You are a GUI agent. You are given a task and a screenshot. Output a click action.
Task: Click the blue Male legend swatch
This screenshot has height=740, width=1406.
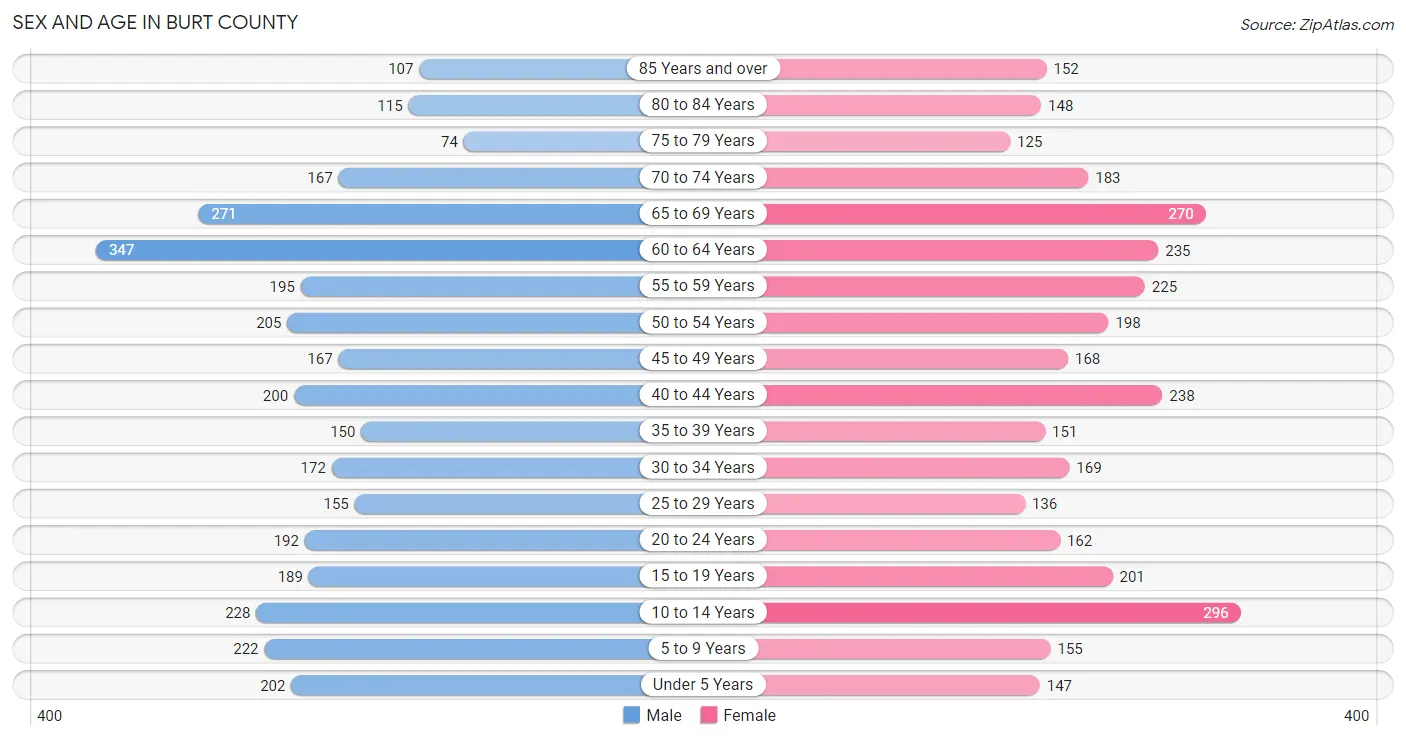pos(631,715)
